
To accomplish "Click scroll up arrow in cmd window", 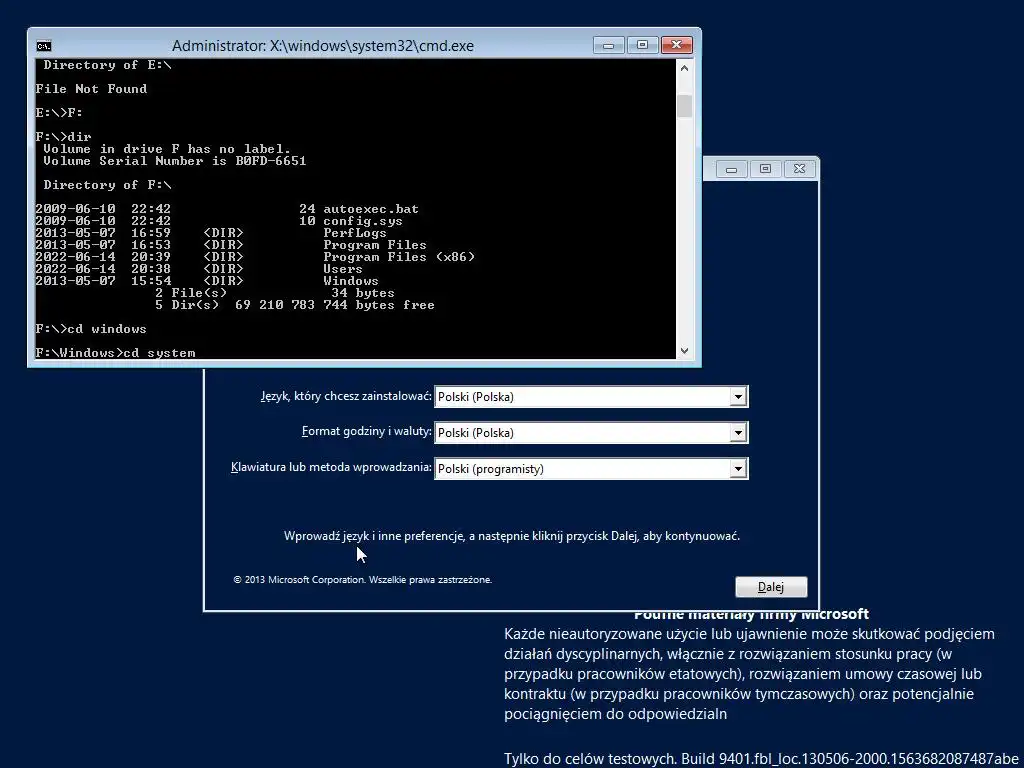I will pyautogui.click(x=684, y=68).
